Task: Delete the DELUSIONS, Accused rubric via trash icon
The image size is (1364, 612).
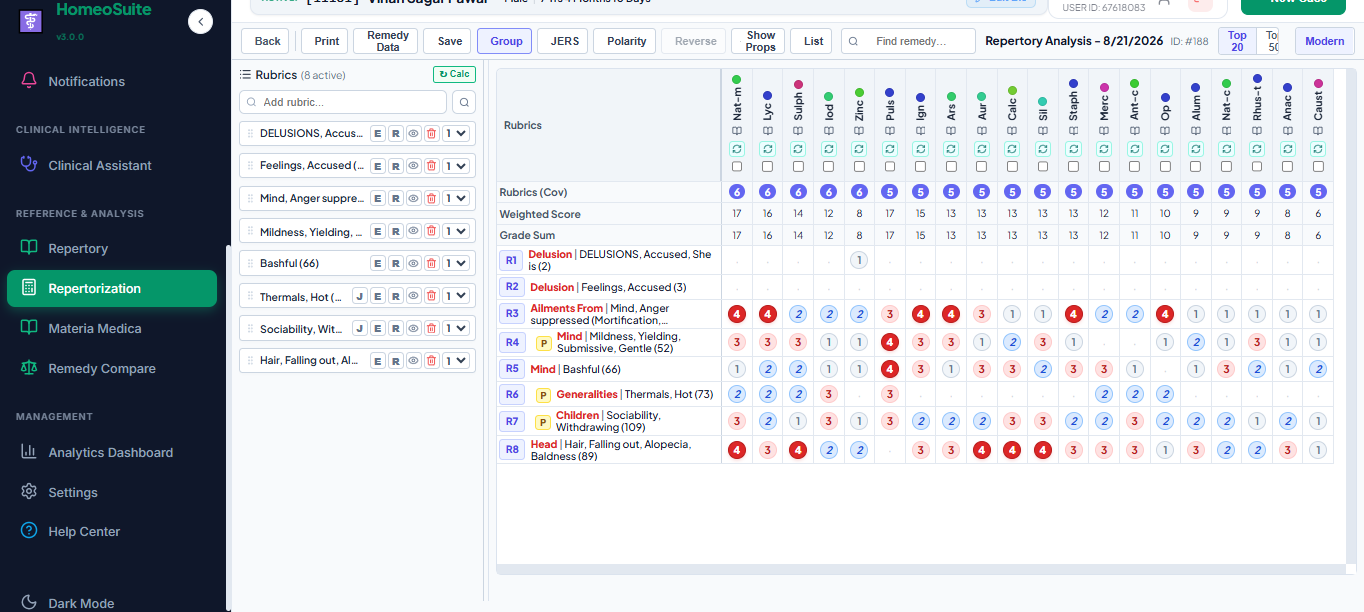Action: tap(431, 133)
